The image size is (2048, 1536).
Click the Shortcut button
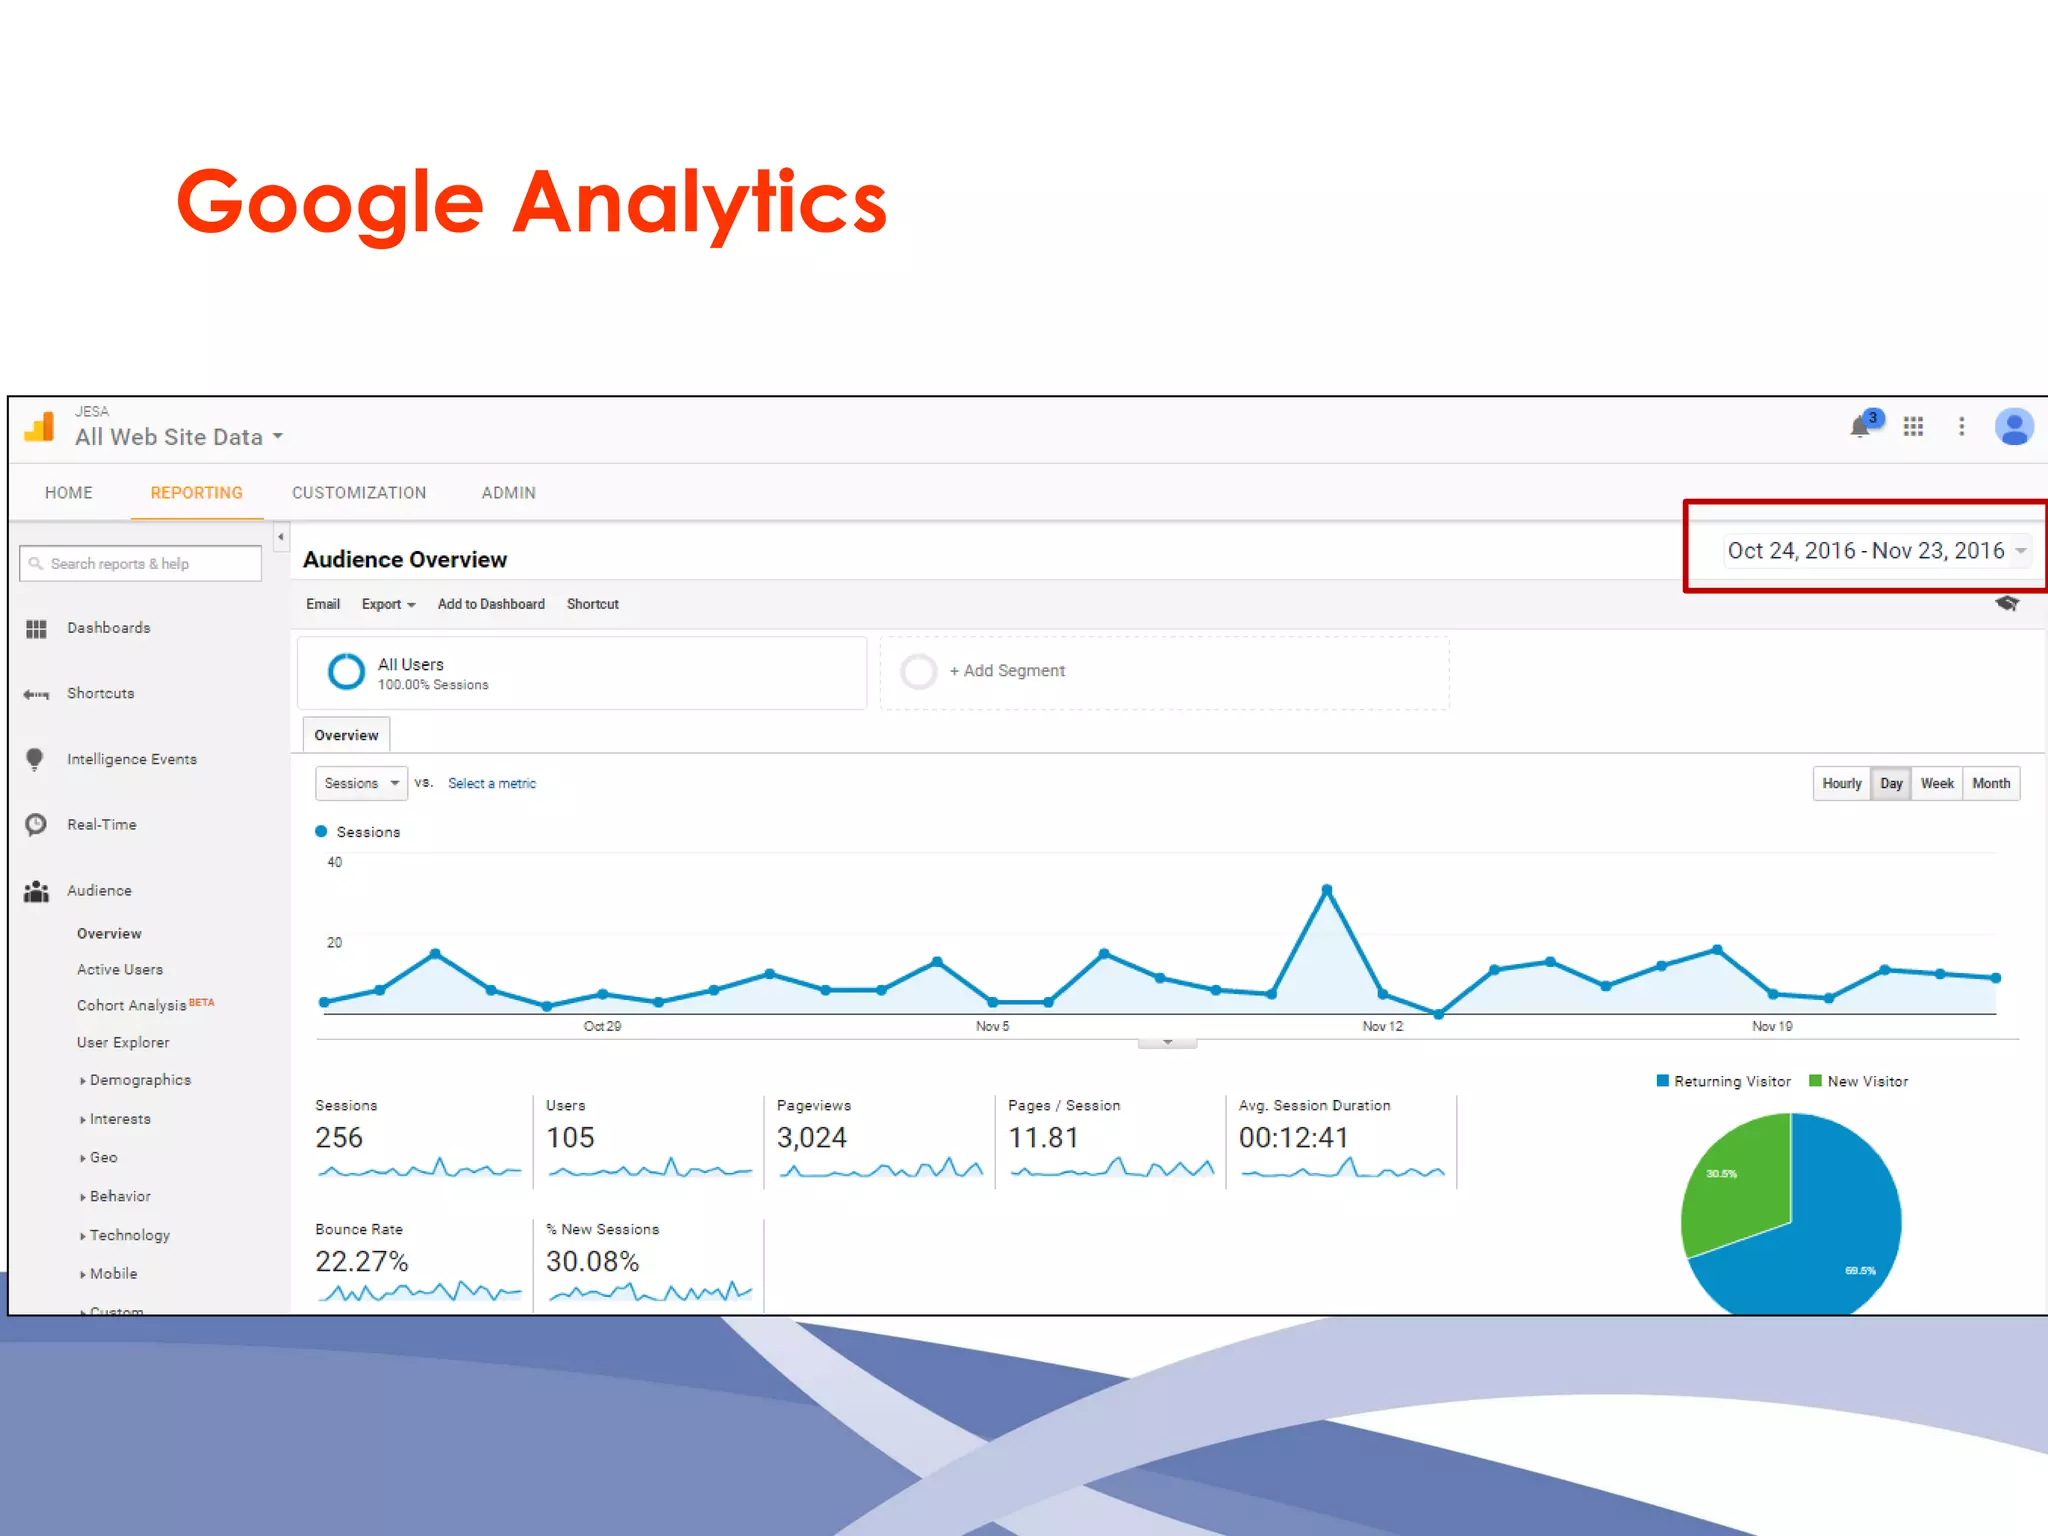point(593,604)
